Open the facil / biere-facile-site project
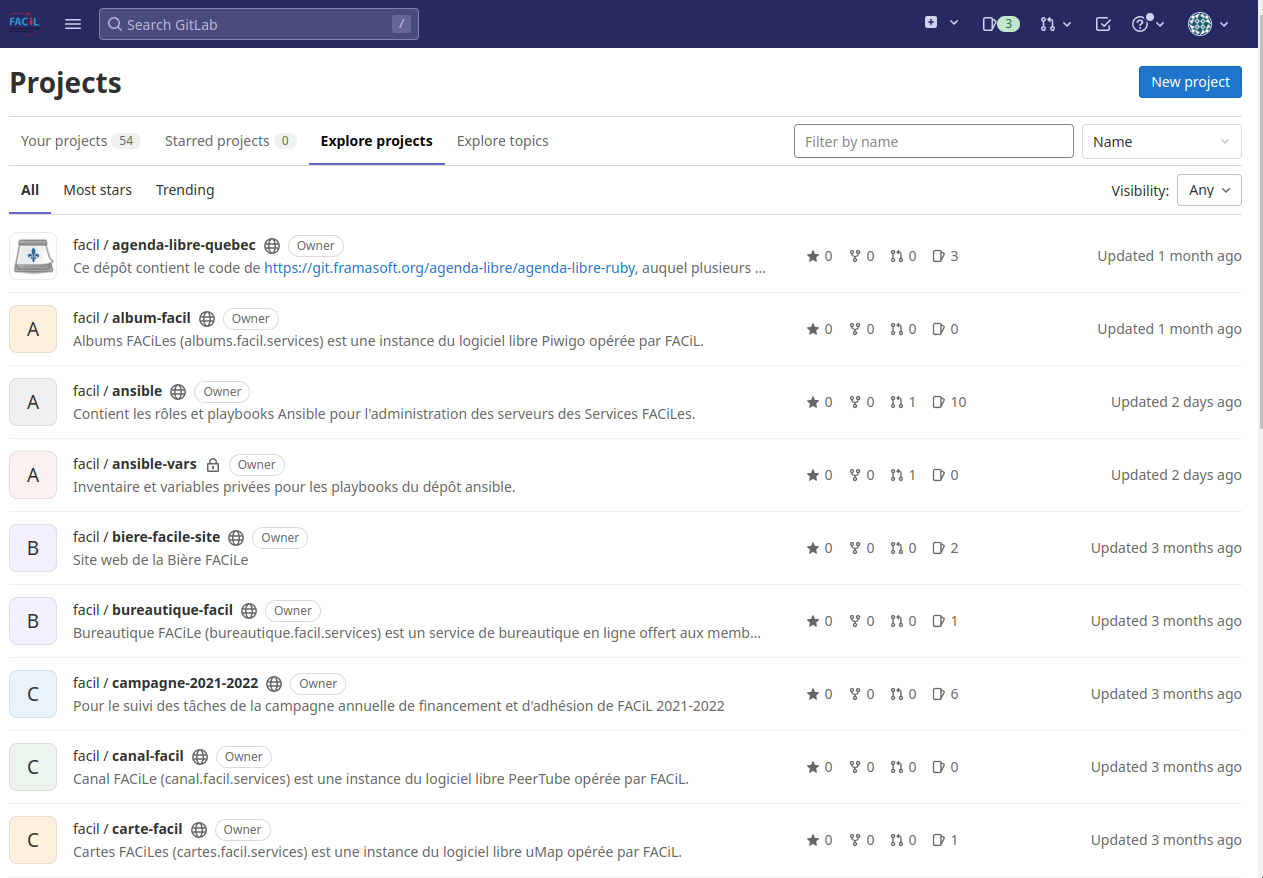Screen dimensions: 1263x878 [147, 537]
